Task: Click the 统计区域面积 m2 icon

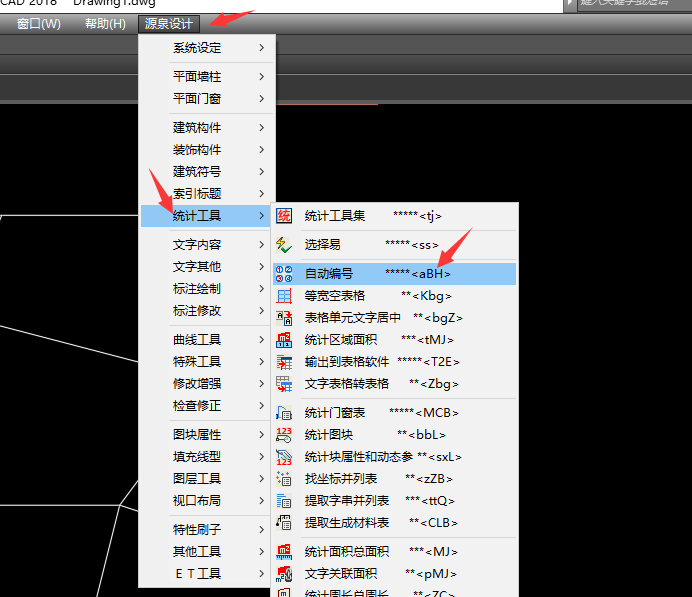Action: point(284,340)
